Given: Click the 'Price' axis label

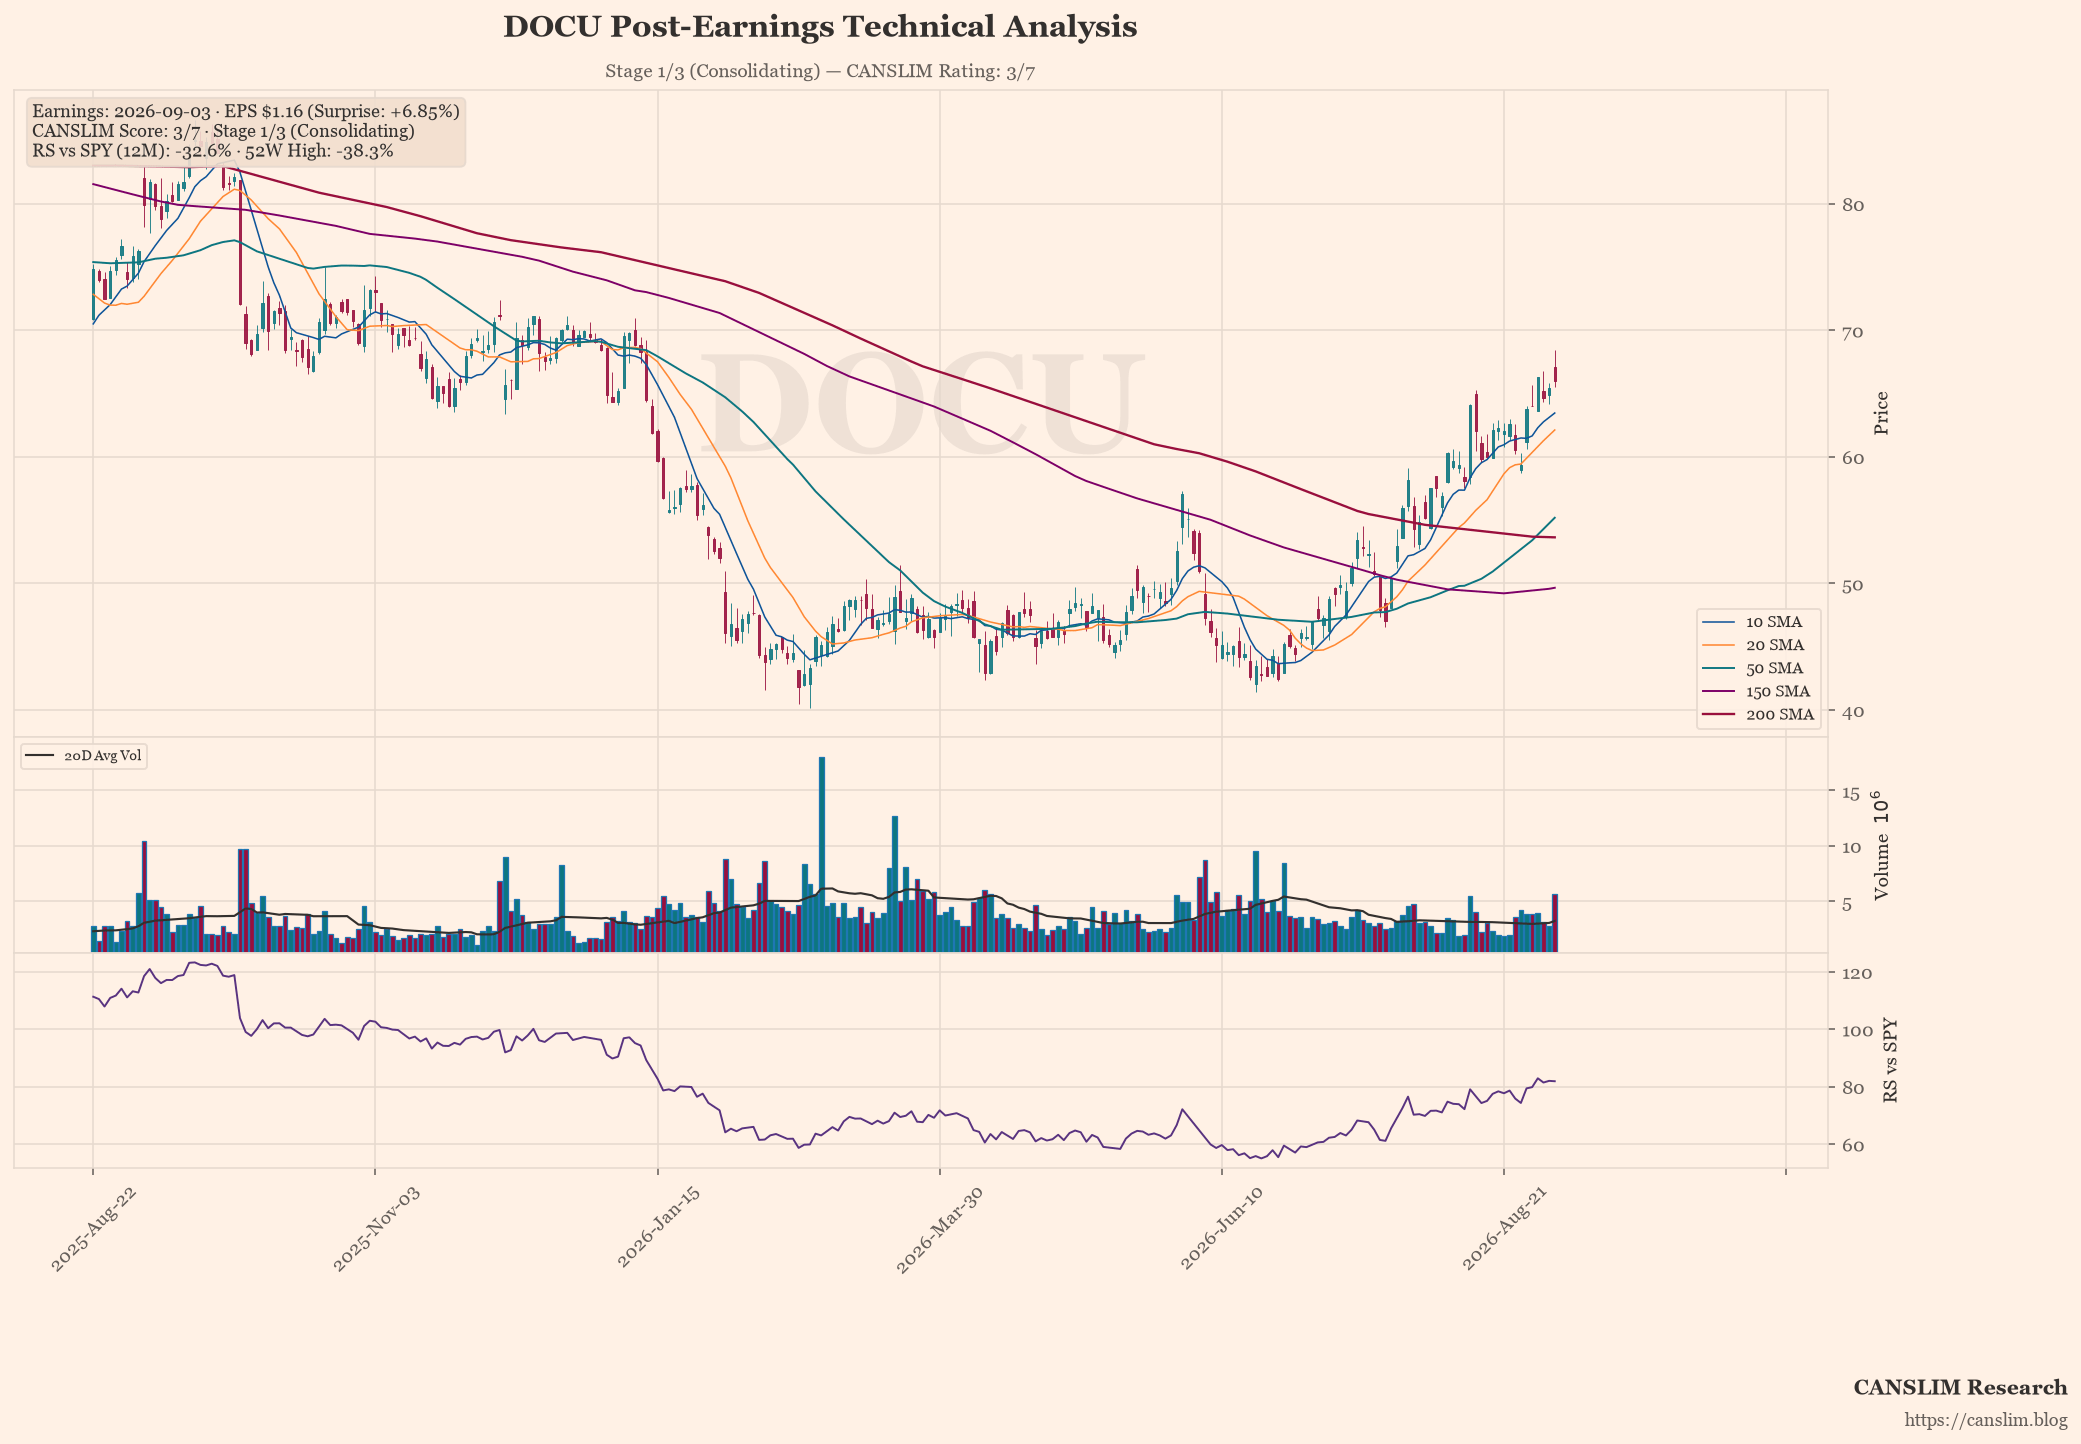Looking at the screenshot, I should coord(1881,413).
